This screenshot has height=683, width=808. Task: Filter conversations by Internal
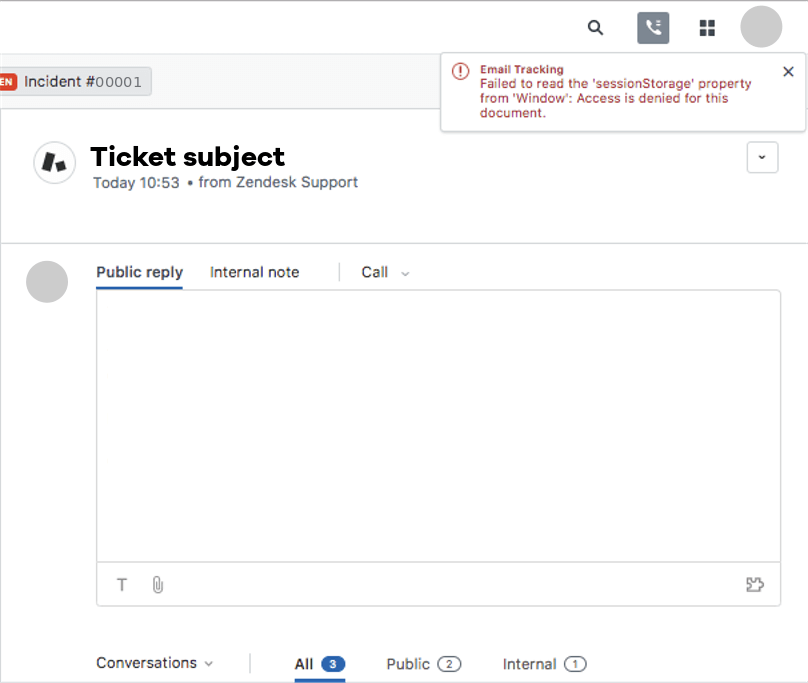coord(544,664)
